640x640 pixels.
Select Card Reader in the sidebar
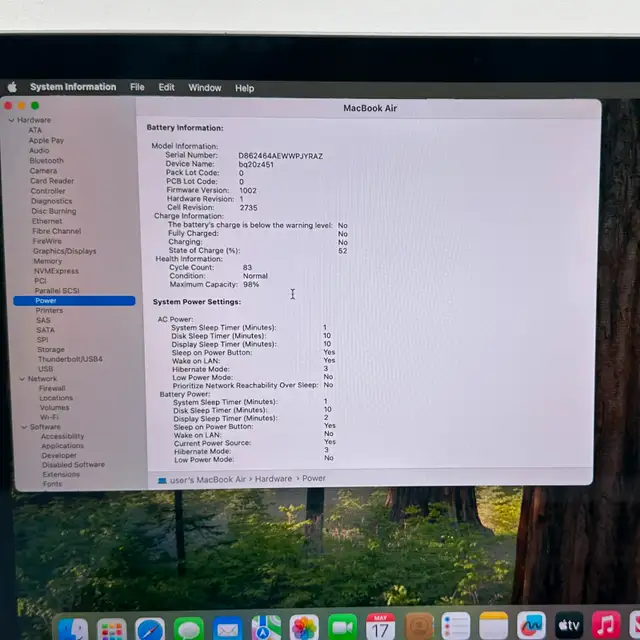point(52,181)
